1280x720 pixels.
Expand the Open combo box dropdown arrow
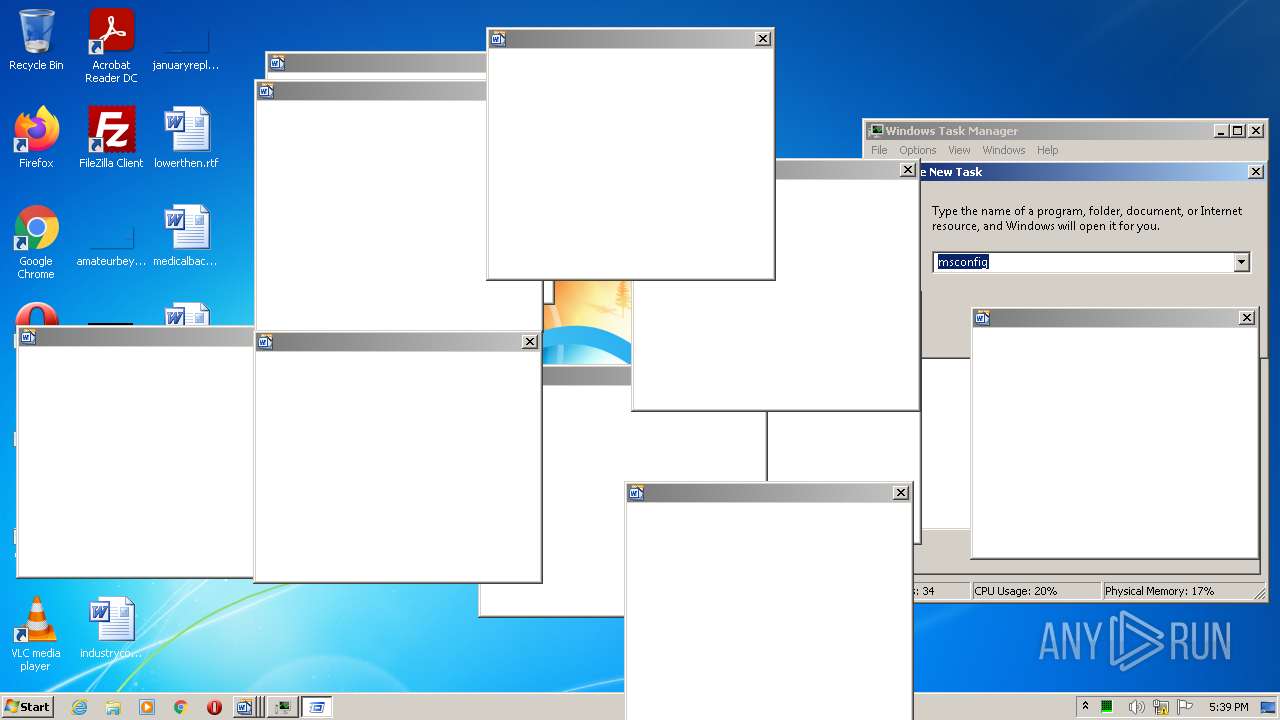pos(1241,262)
